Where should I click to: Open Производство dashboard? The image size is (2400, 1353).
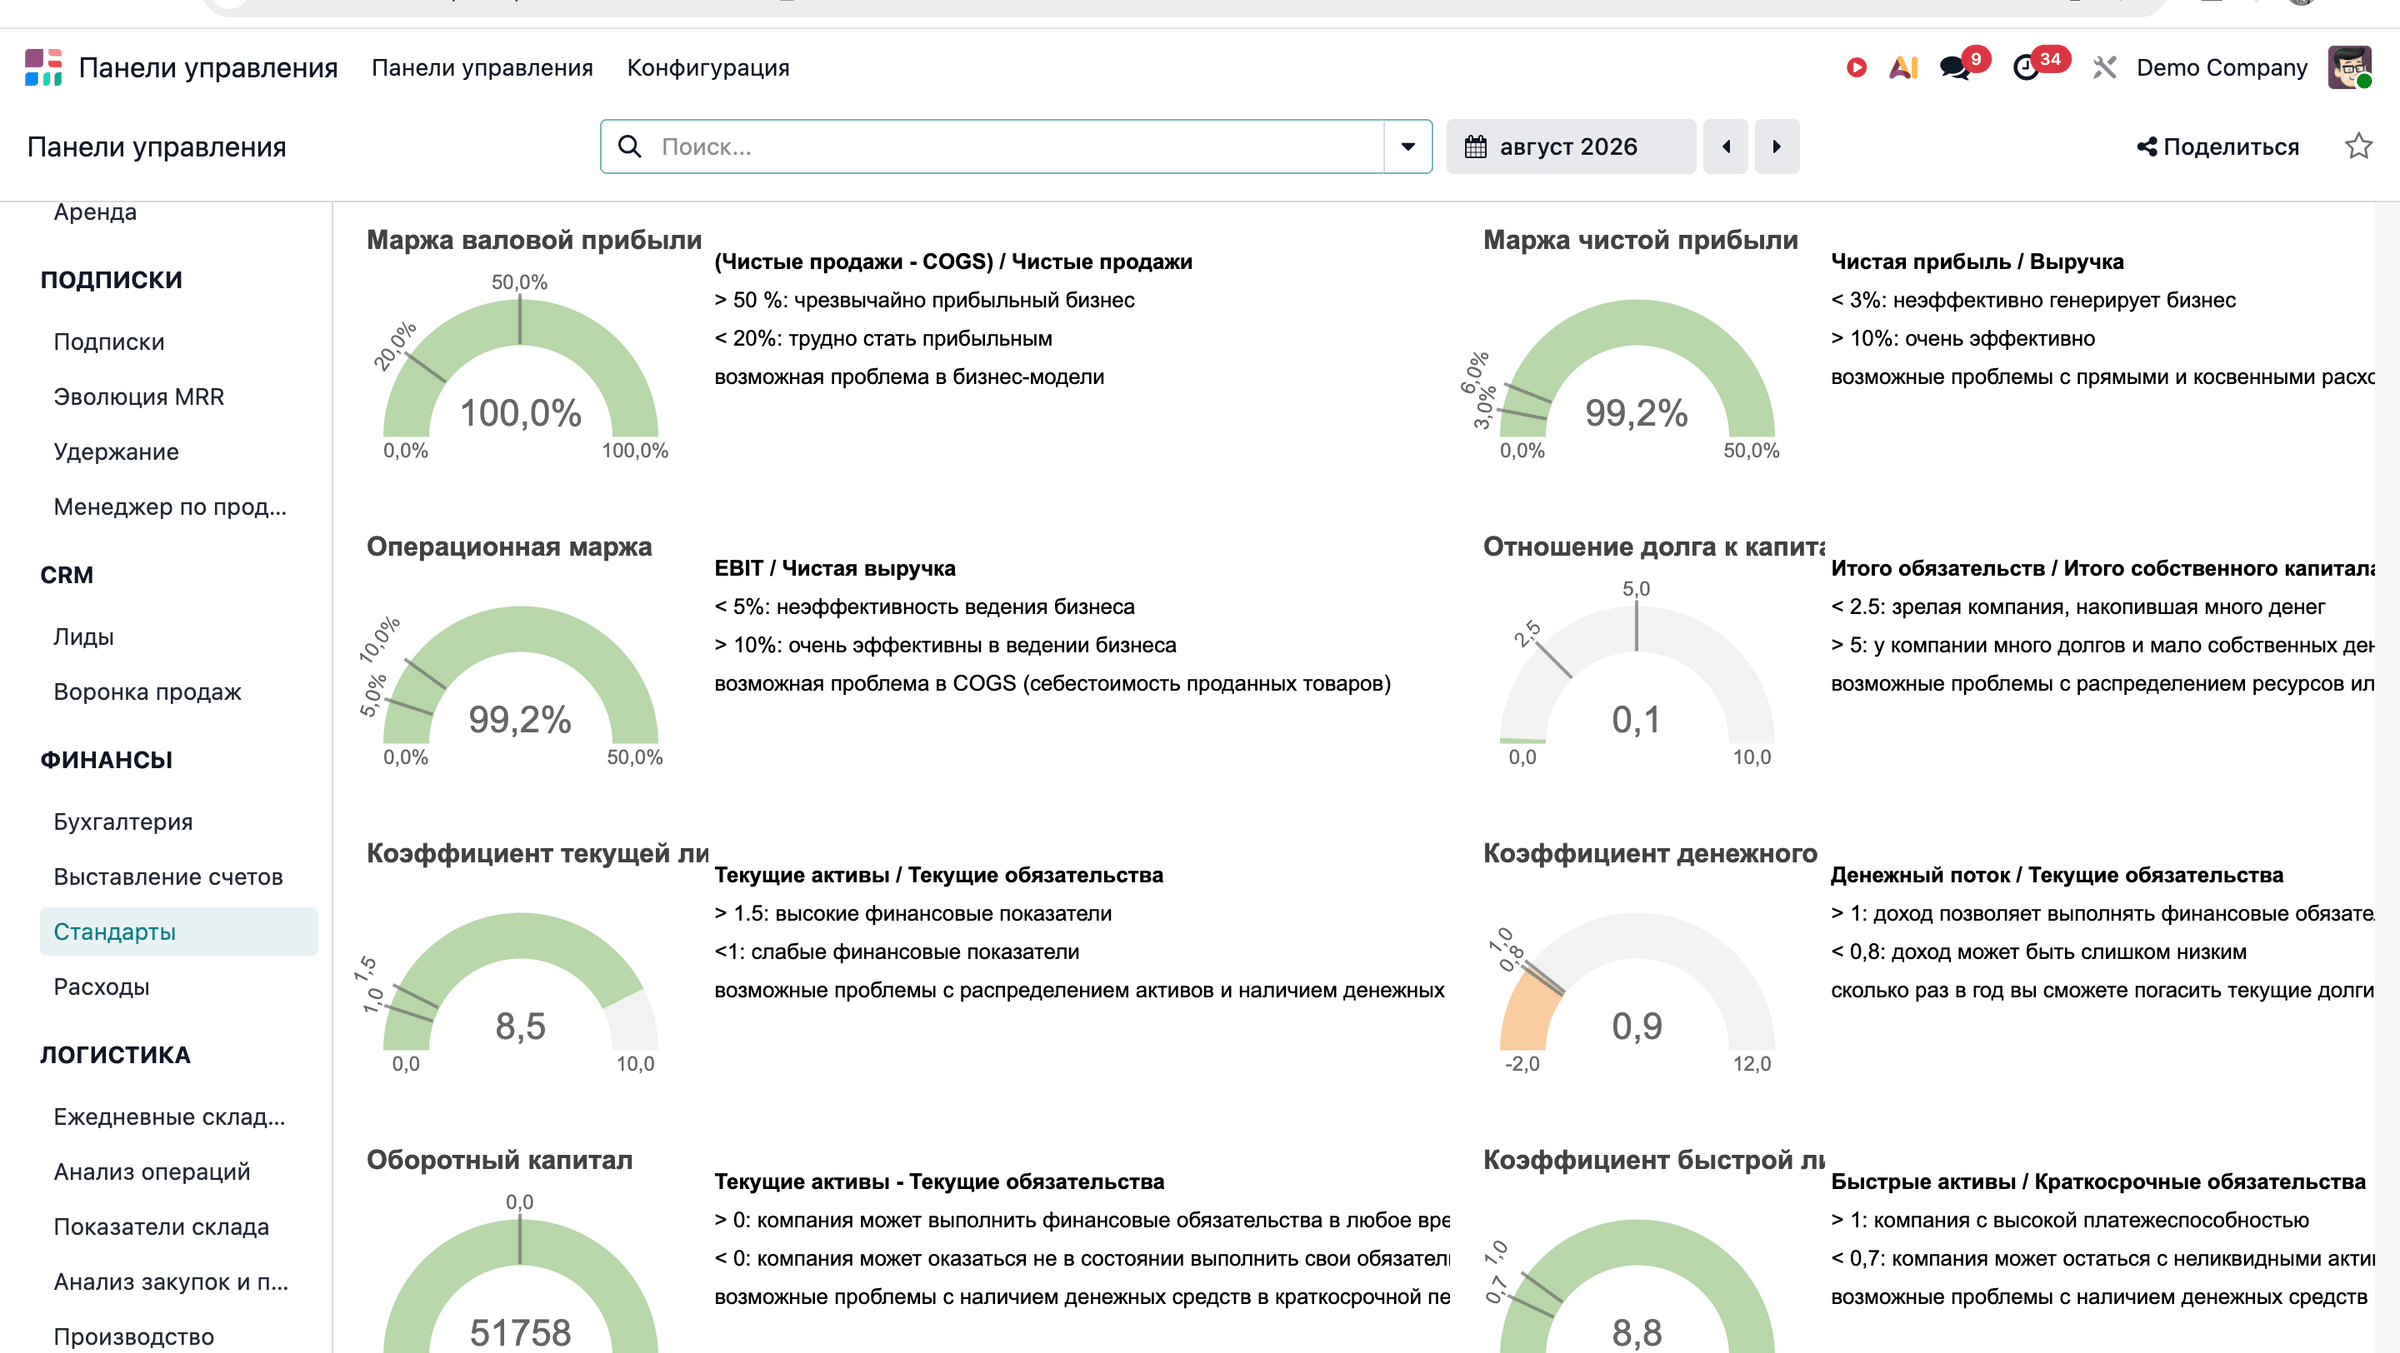pyautogui.click(x=134, y=1337)
